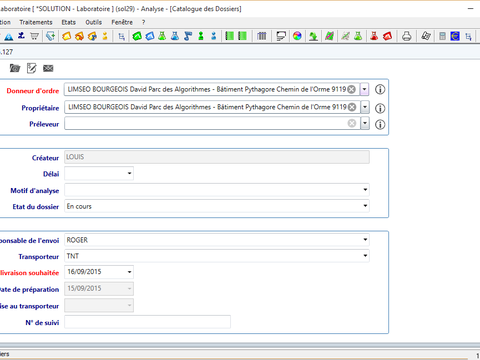The width and height of the screenshot is (480, 360).
Task: Show info for Préleveur
Action: pos(380,124)
